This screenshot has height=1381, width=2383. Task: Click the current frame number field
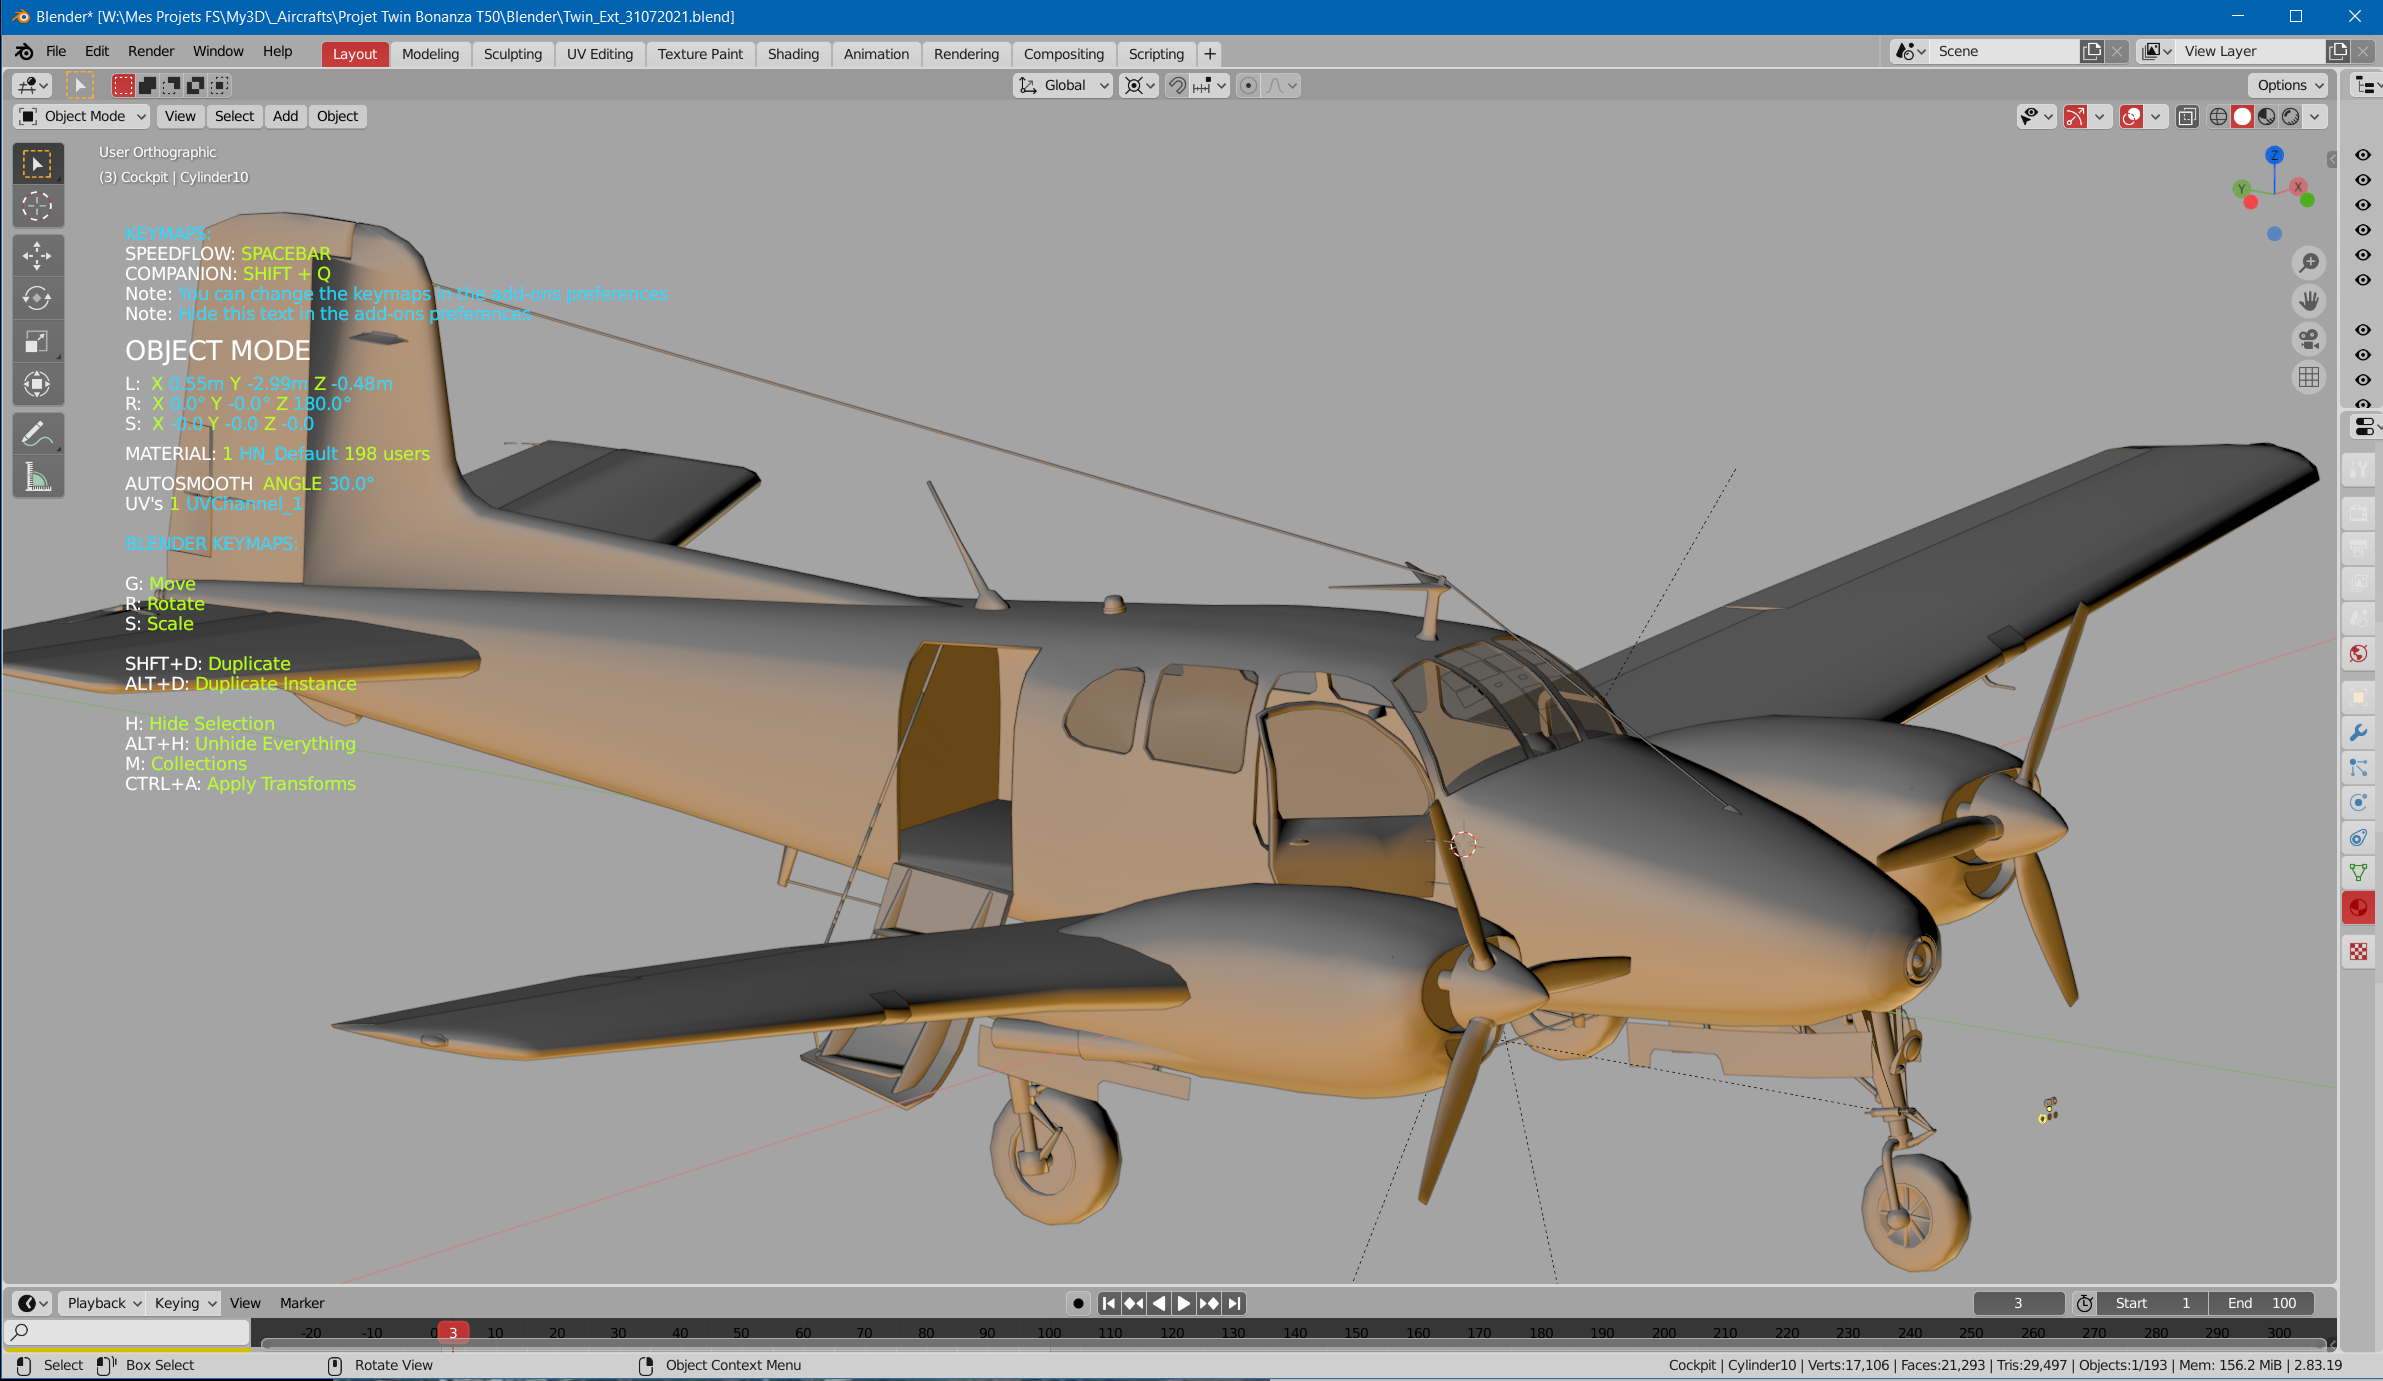(2018, 1303)
